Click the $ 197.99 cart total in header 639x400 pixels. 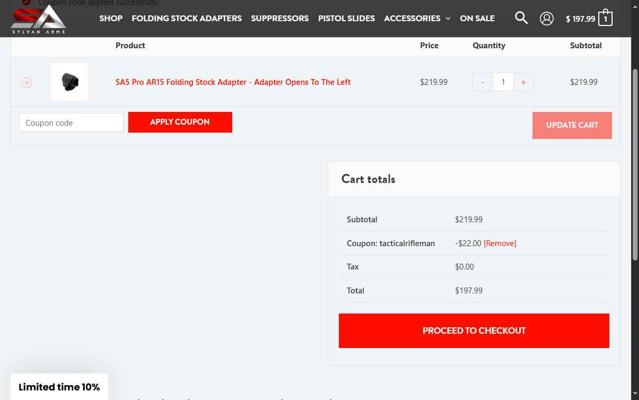pyautogui.click(x=580, y=19)
